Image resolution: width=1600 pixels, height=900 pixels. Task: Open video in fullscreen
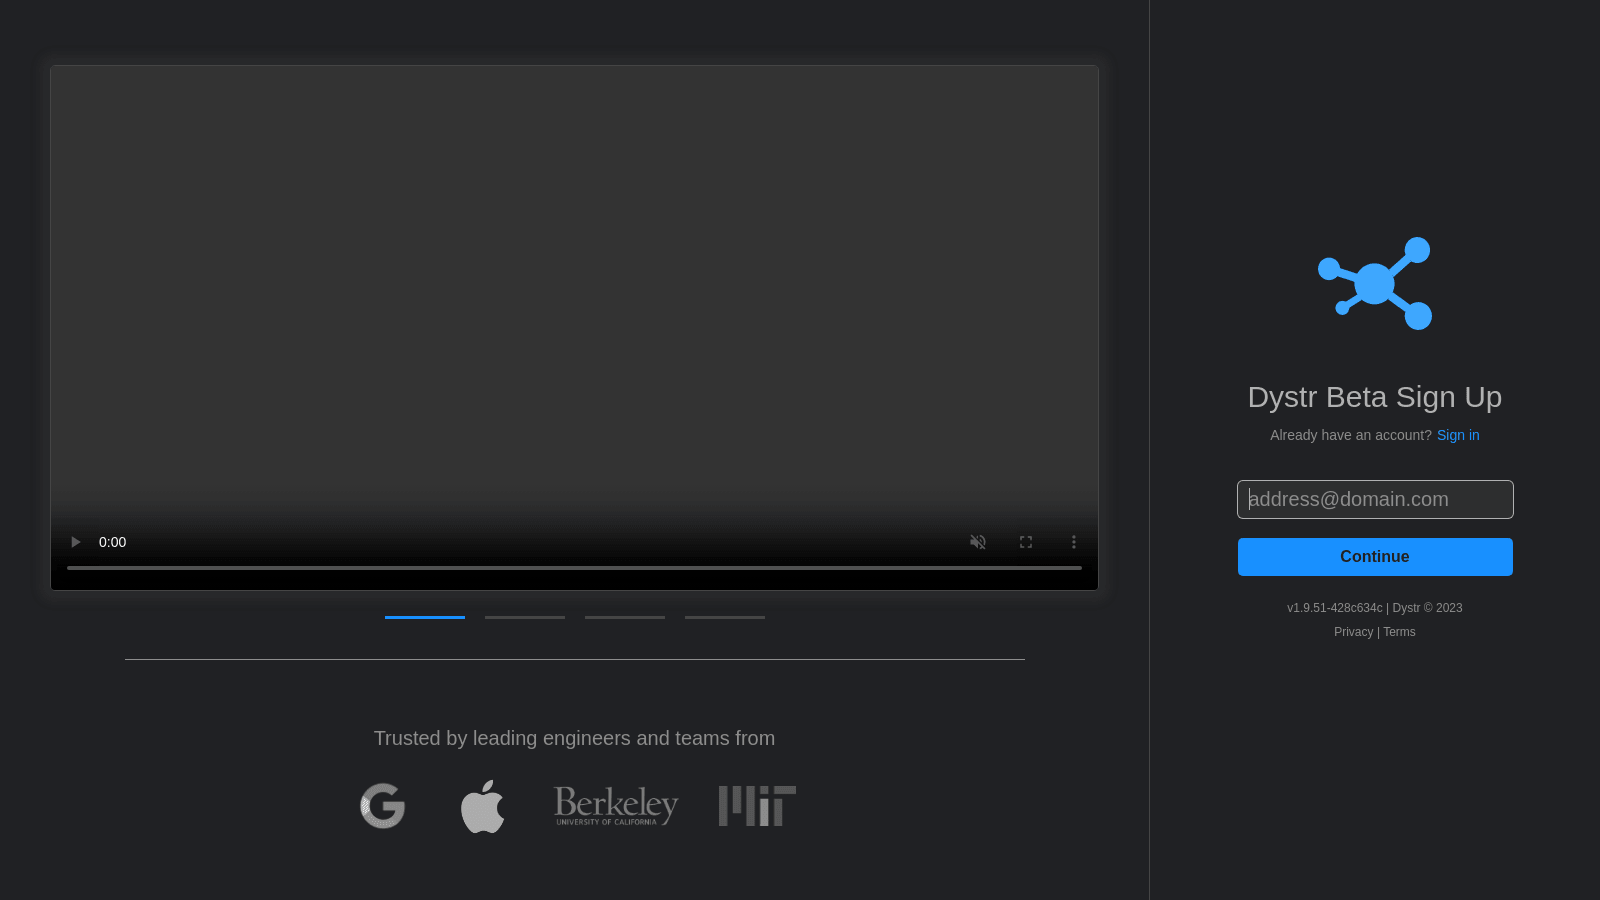click(x=1026, y=542)
